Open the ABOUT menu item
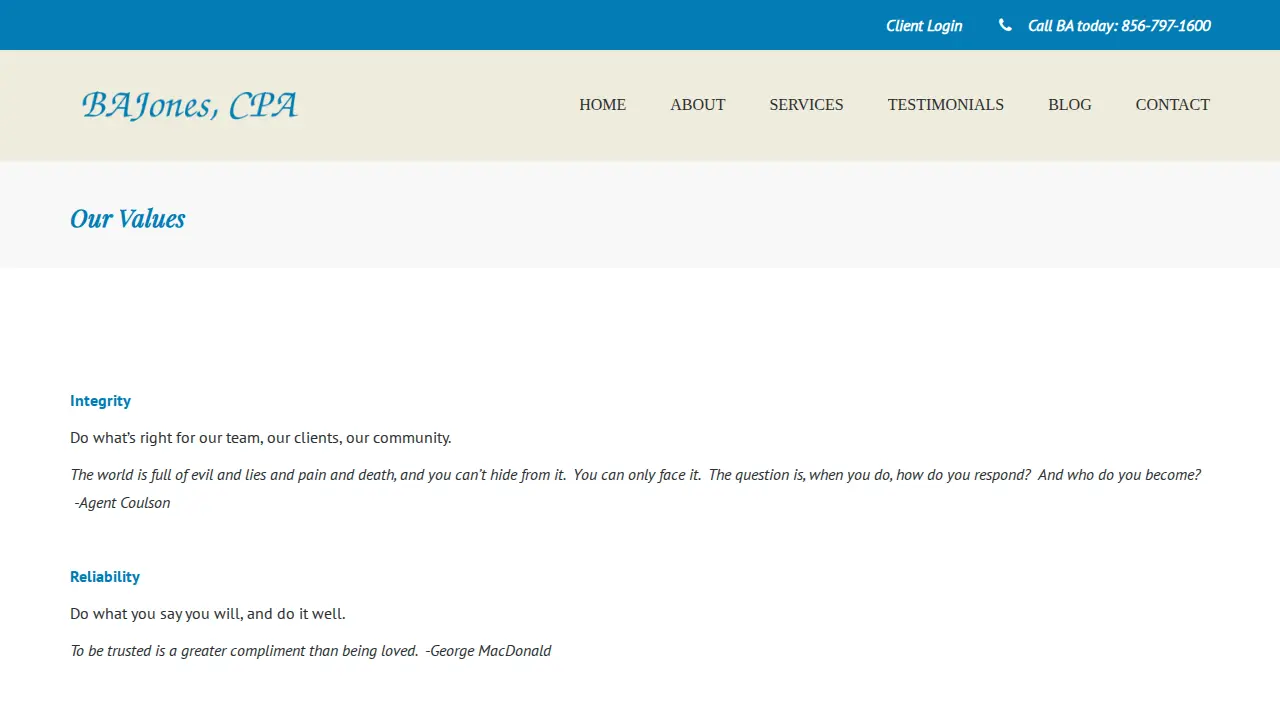The image size is (1280, 720). click(697, 104)
